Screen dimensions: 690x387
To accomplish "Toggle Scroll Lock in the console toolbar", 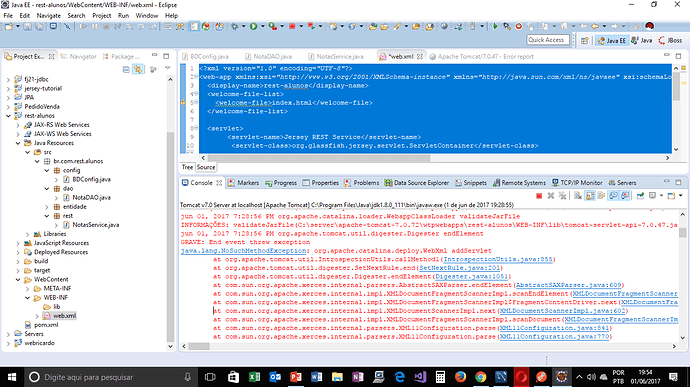I will [590, 195].
